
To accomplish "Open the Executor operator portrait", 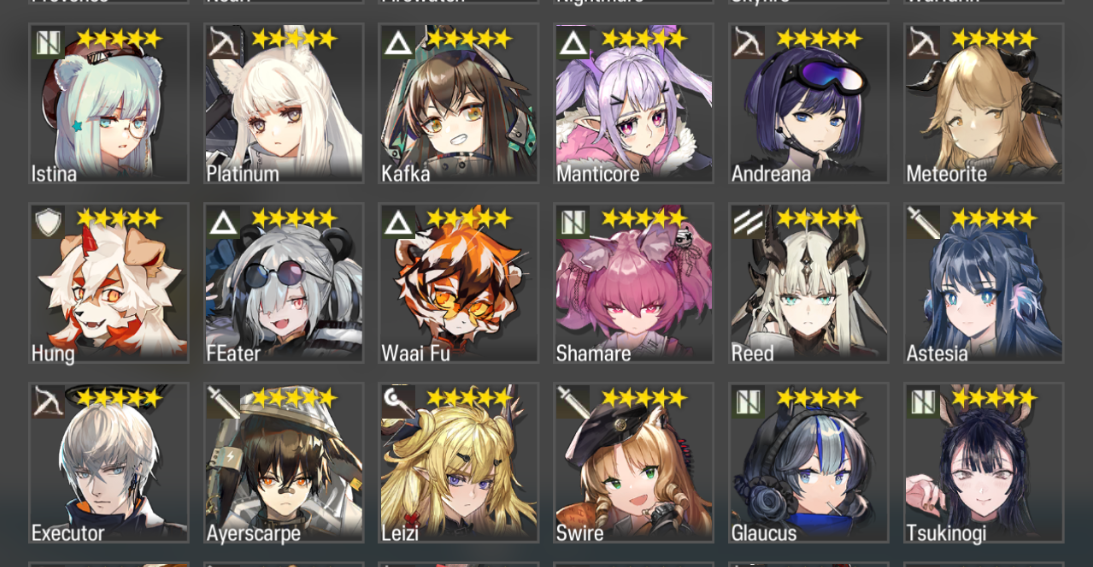I will click(x=109, y=462).
